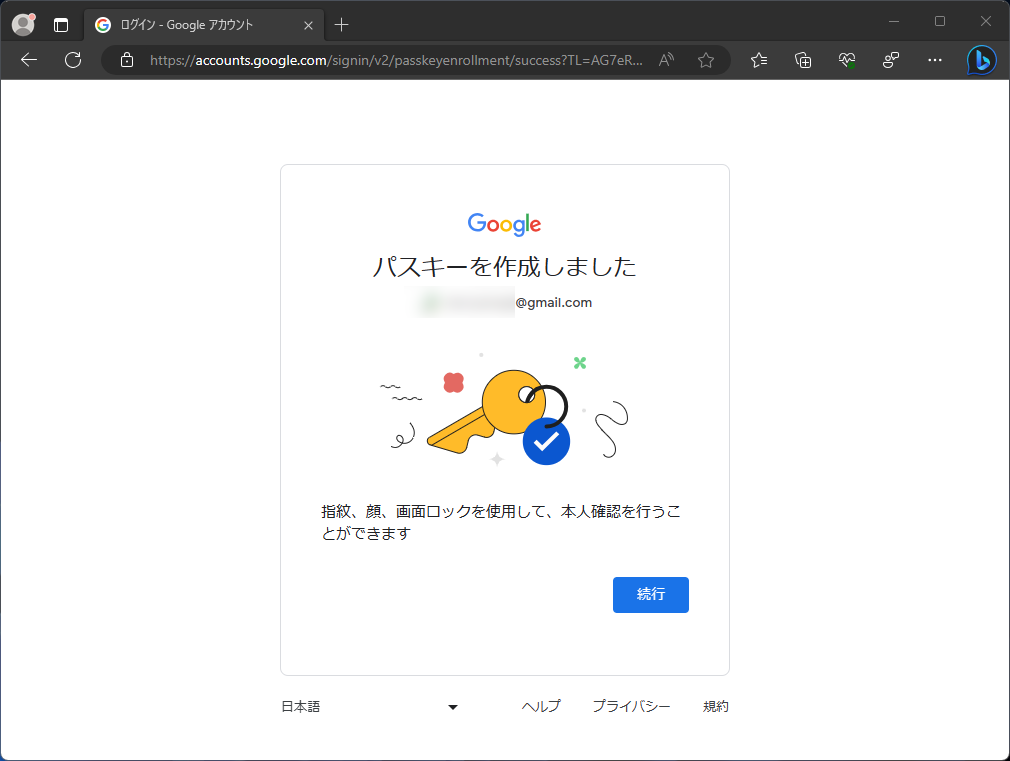Open Settings and more with the ellipsis

tap(934, 60)
